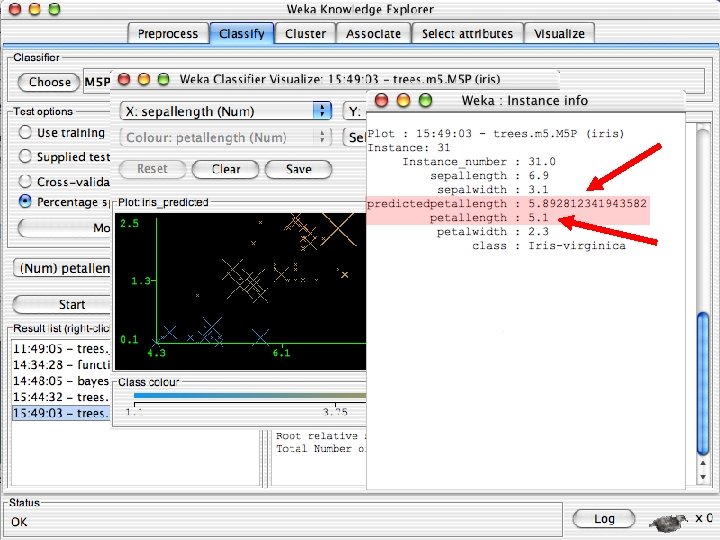Click the Instance info vertical scrollbar thumb
The width and height of the screenshot is (720, 540).
coord(703,383)
